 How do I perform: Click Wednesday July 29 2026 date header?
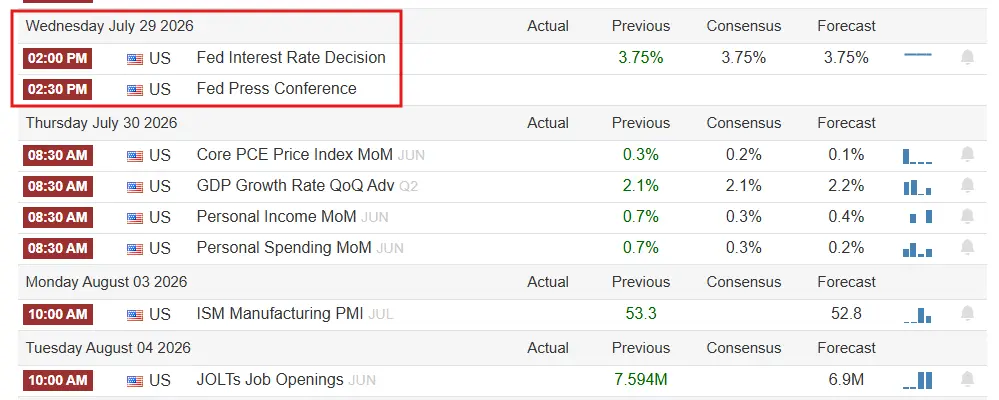click(x=110, y=26)
